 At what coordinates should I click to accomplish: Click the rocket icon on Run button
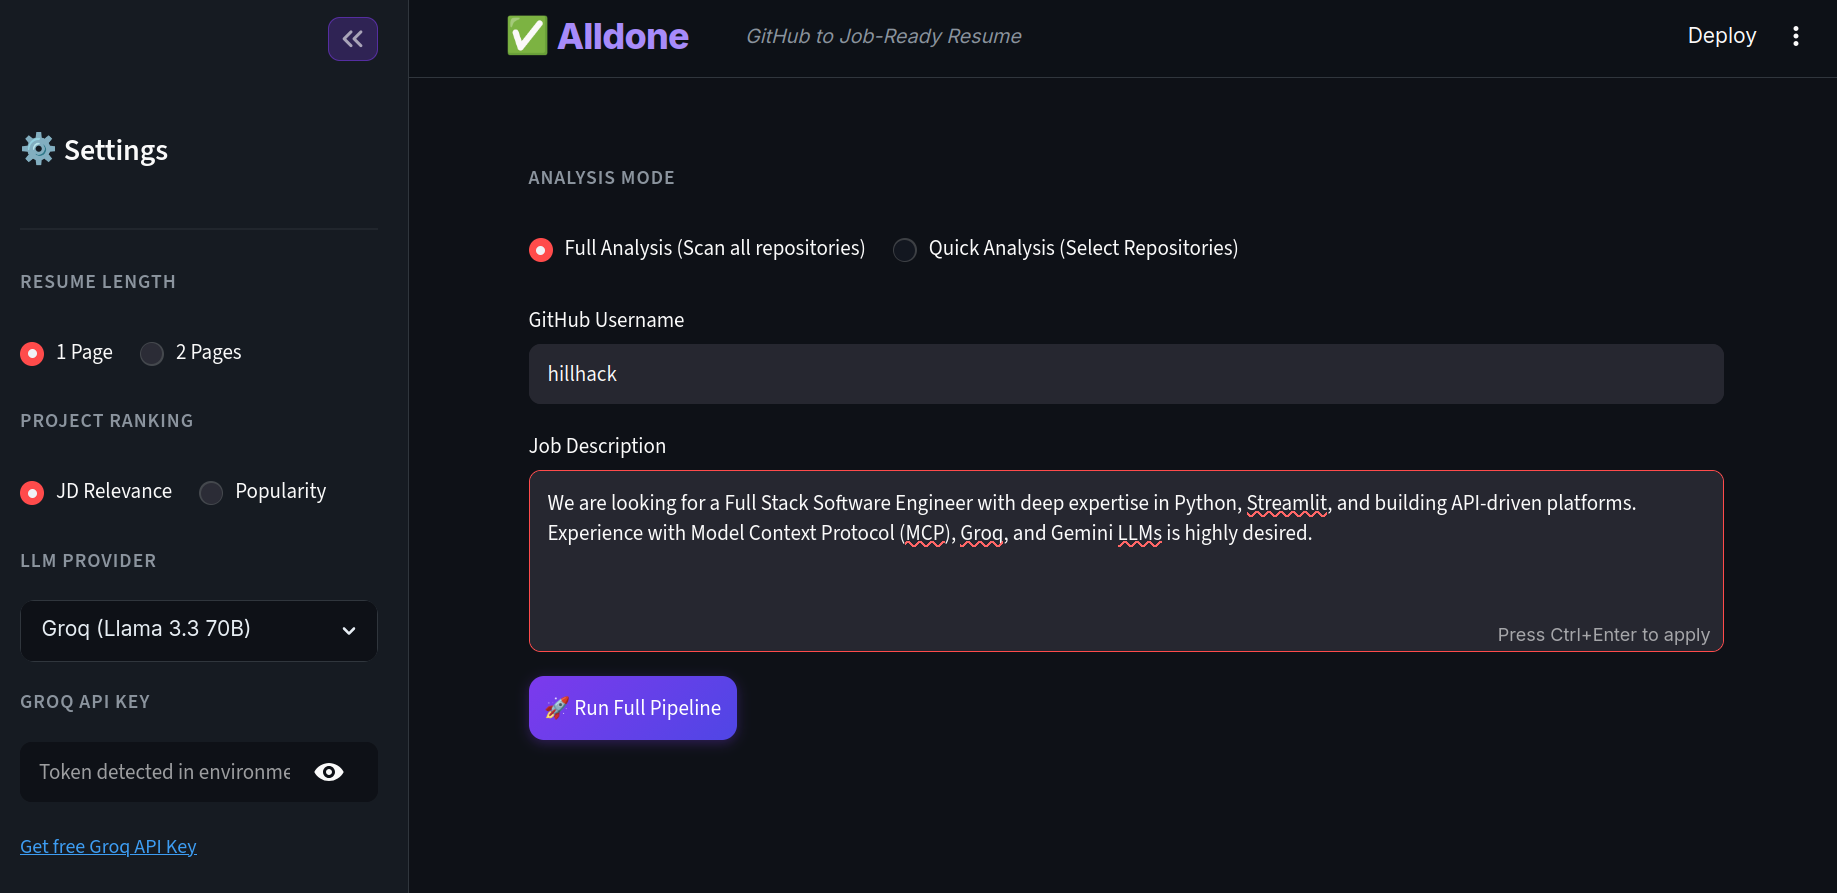557,708
